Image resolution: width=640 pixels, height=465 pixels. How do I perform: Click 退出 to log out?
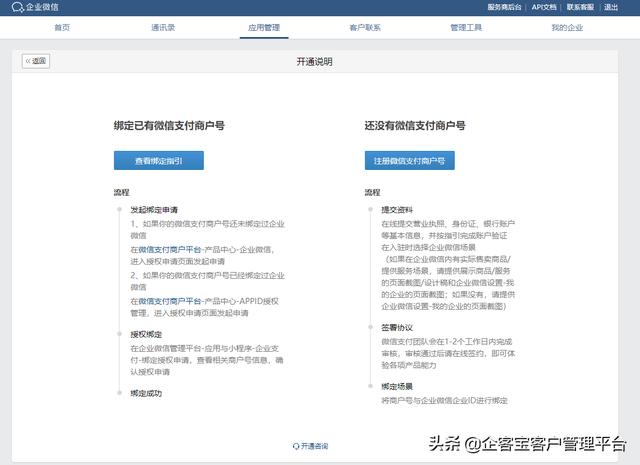(x=611, y=7)
